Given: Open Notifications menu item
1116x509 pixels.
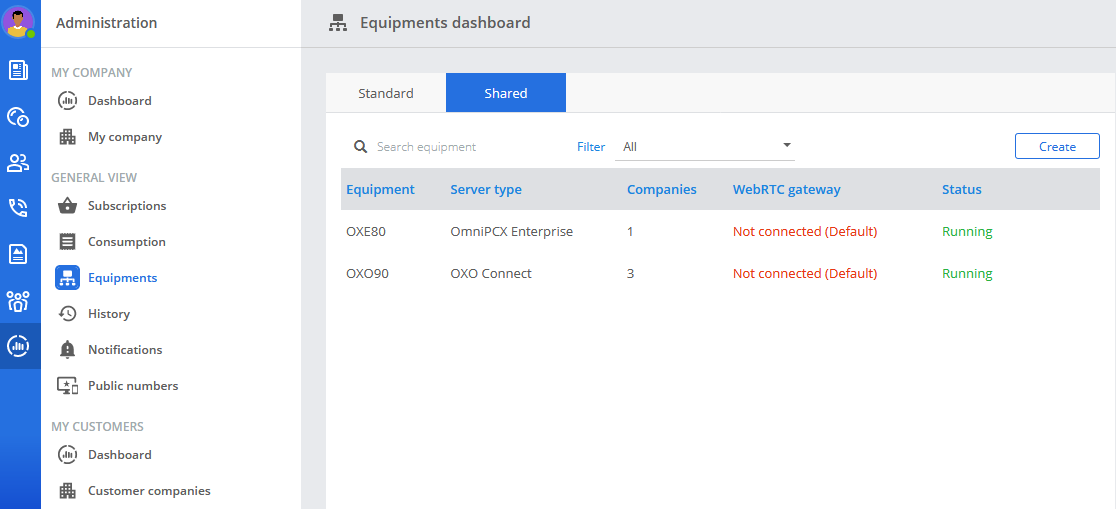Looking at the screenshot, I should tap(125, 350).
